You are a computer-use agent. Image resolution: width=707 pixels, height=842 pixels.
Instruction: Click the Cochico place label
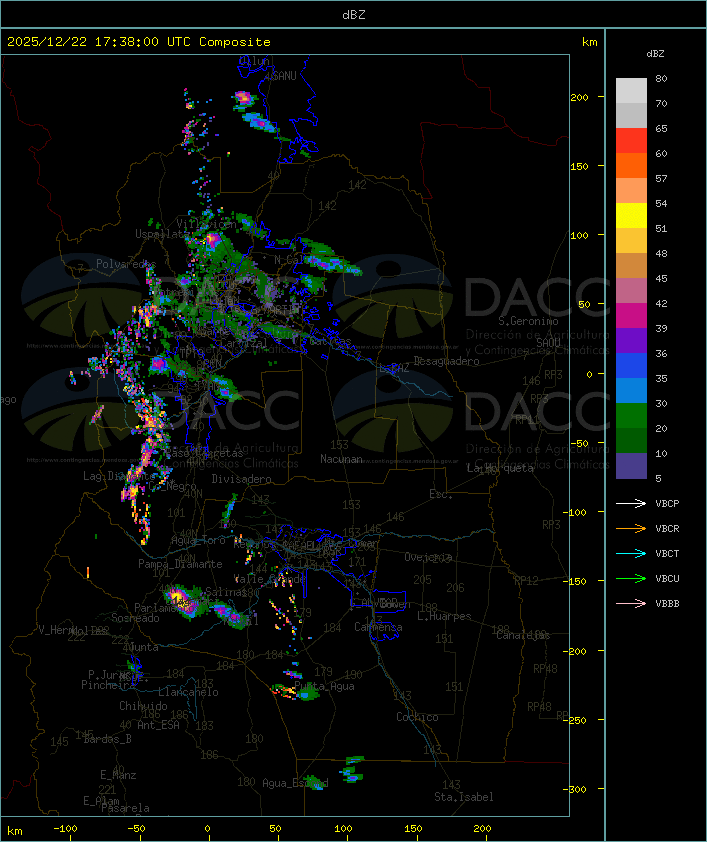(x=417, y=717)
